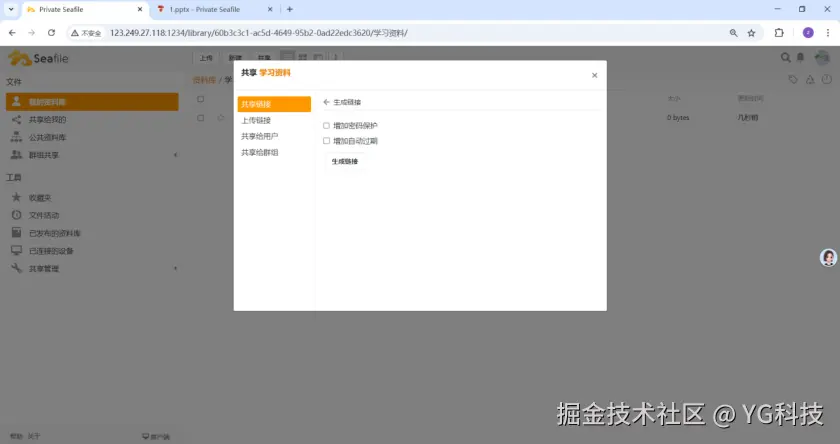Switch to grid view mode icon

coord(303,57)
